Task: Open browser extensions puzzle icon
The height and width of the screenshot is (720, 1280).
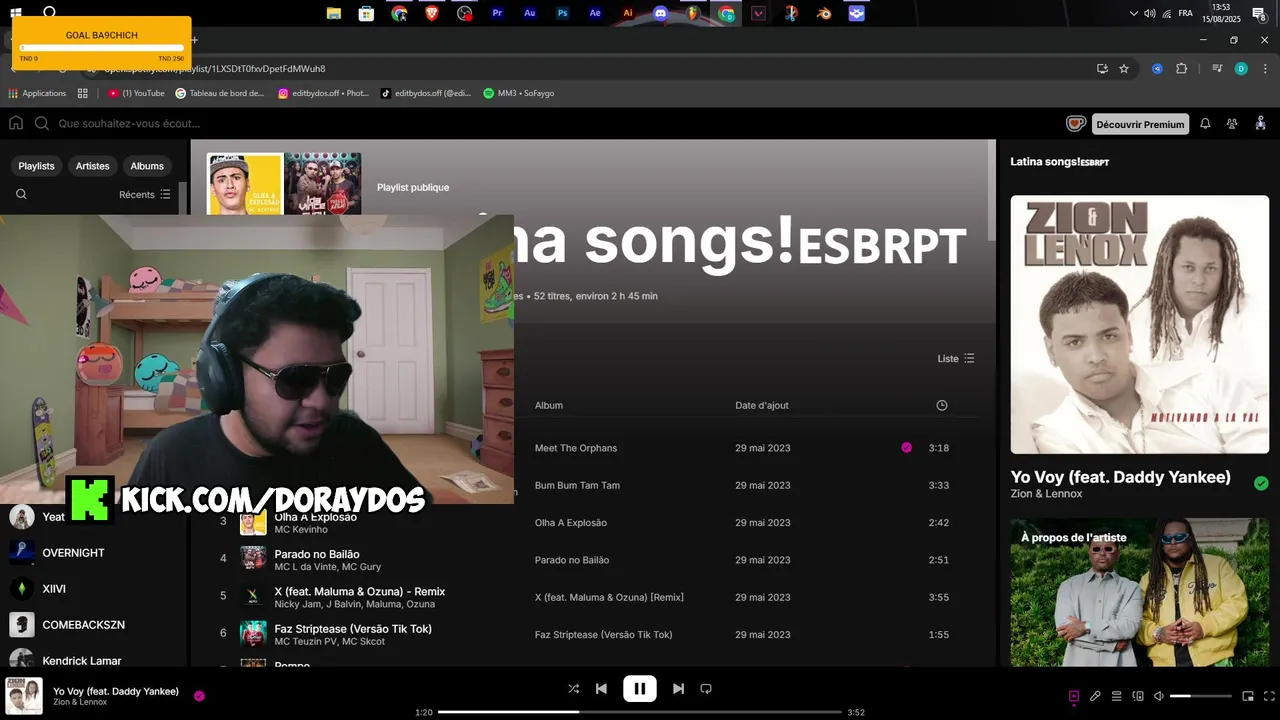Action: (x=1182, y=68)
